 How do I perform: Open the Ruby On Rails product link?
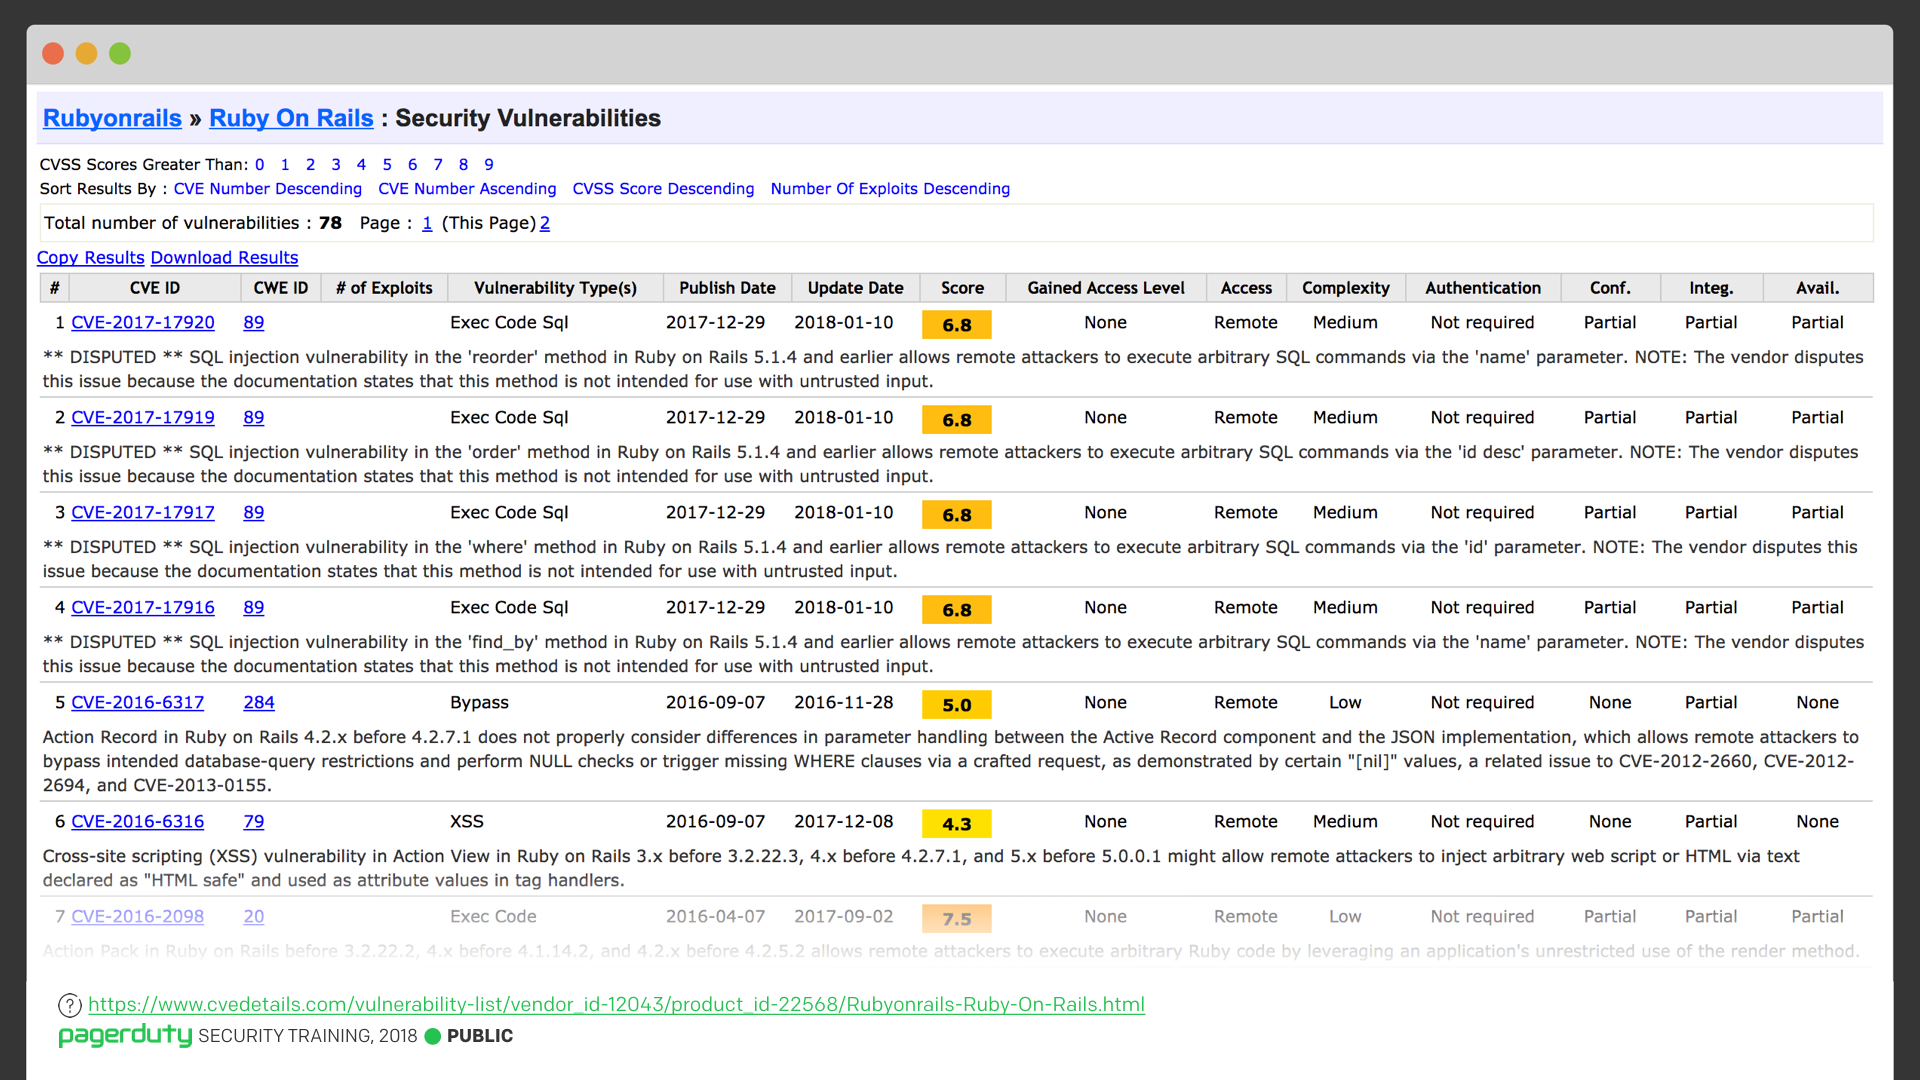click(x=291, y=118)
